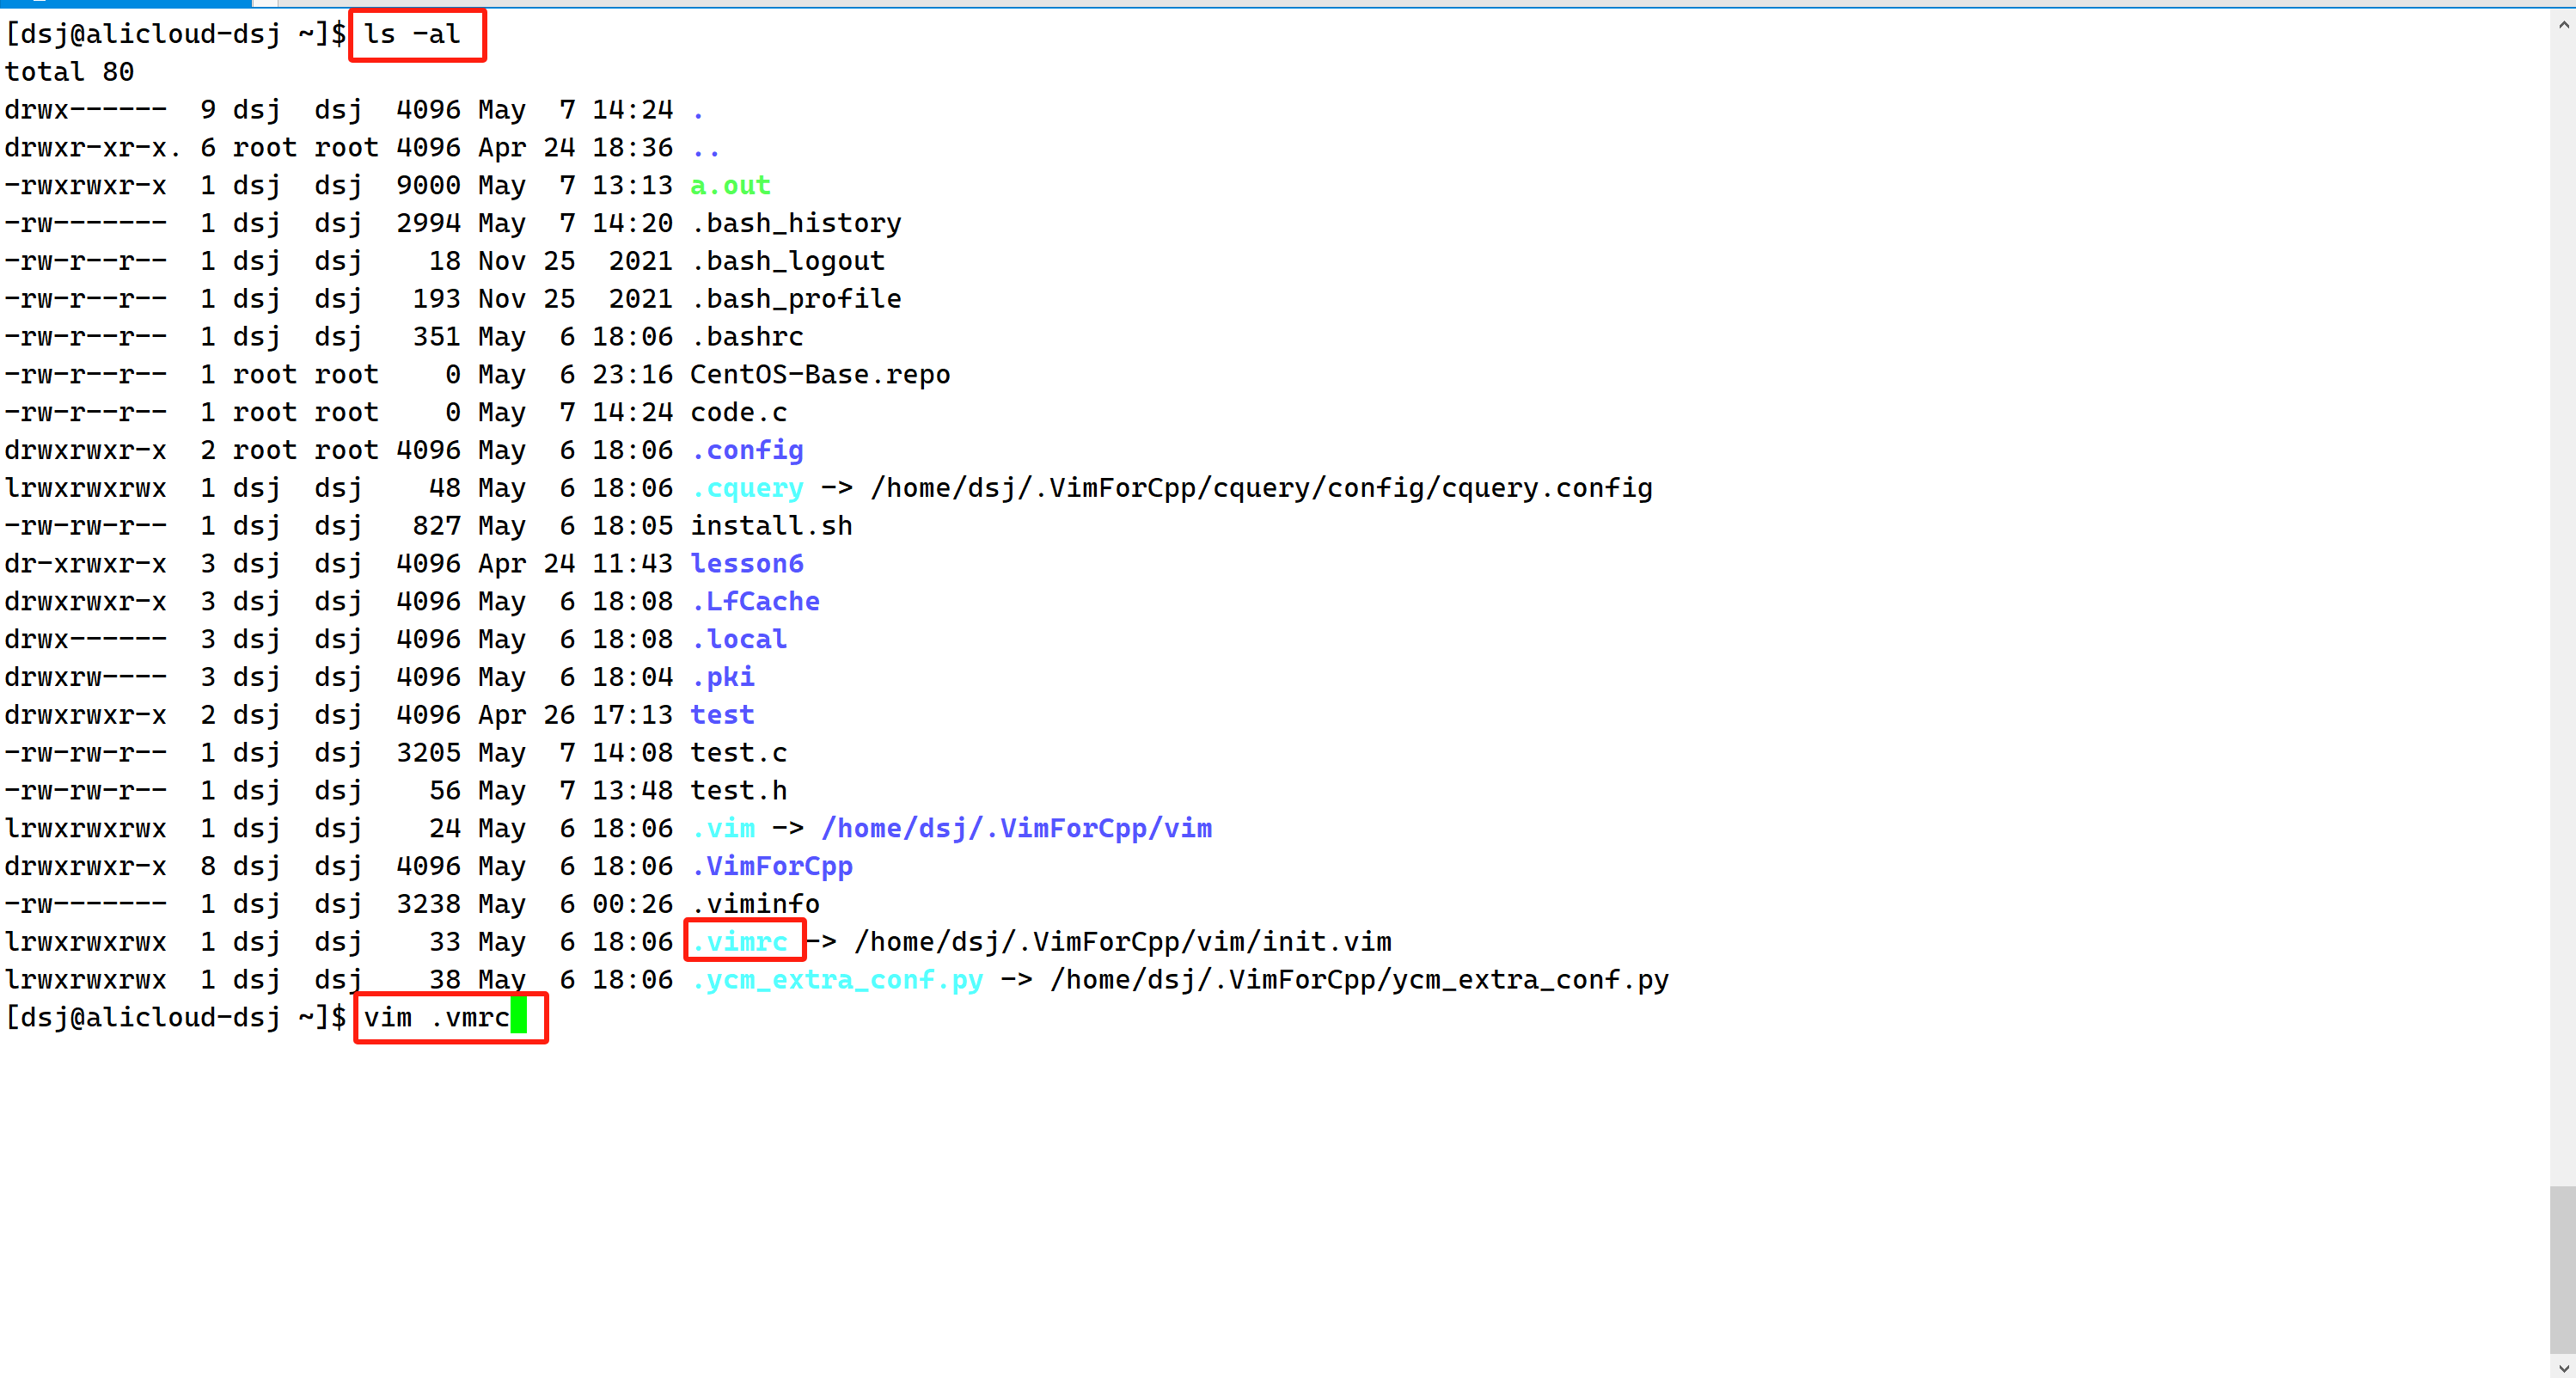Click the 9000 file size of a.out
This screenshot has width=2576, height=1378.
428,185
